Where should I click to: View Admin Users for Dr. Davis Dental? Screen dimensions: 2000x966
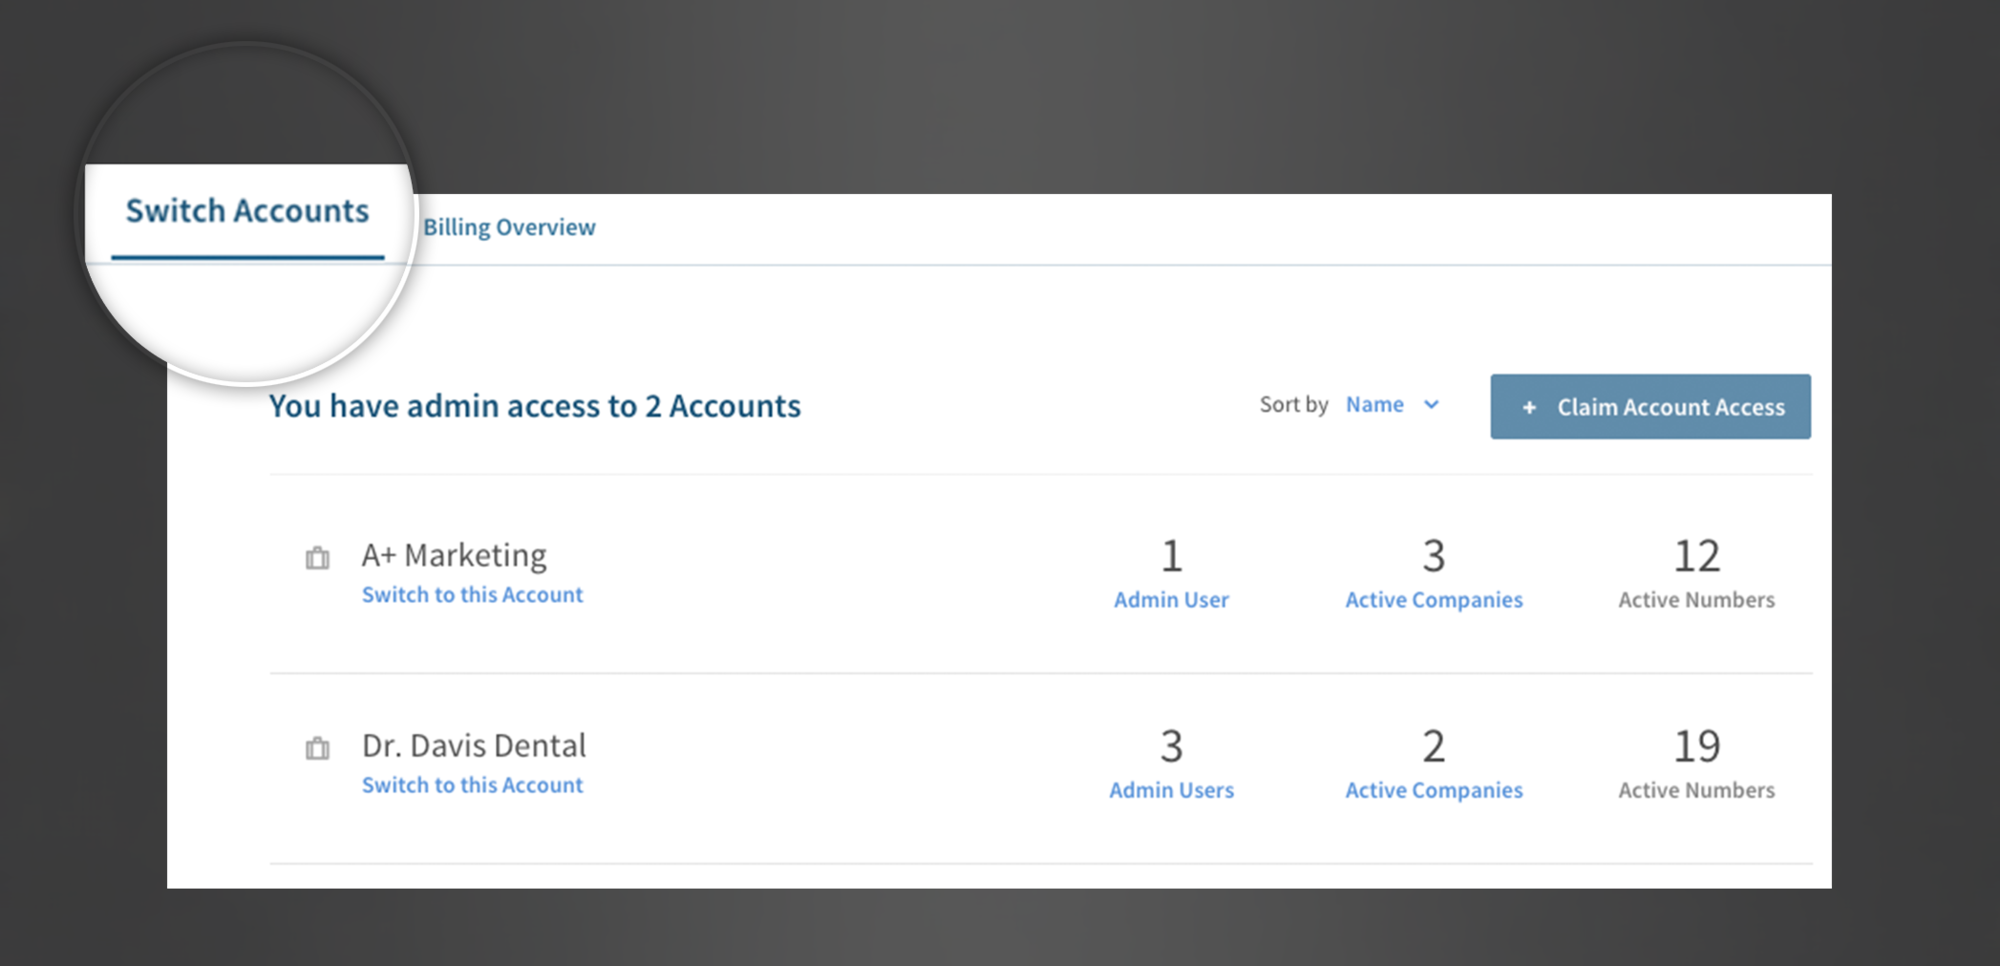1171,790
